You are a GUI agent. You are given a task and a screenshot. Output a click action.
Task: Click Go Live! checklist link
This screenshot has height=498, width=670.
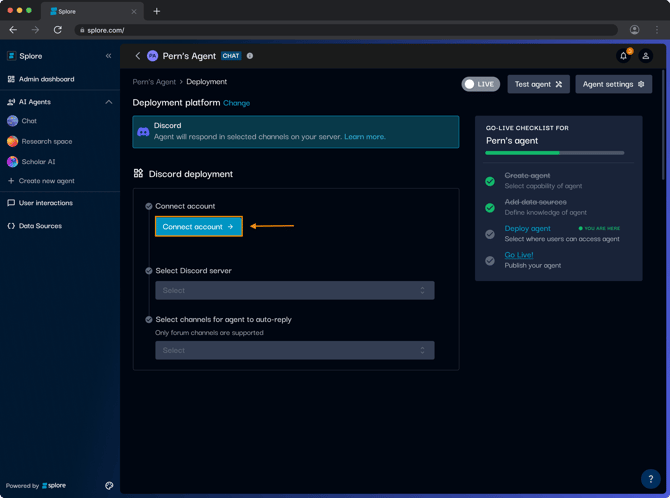519,255
